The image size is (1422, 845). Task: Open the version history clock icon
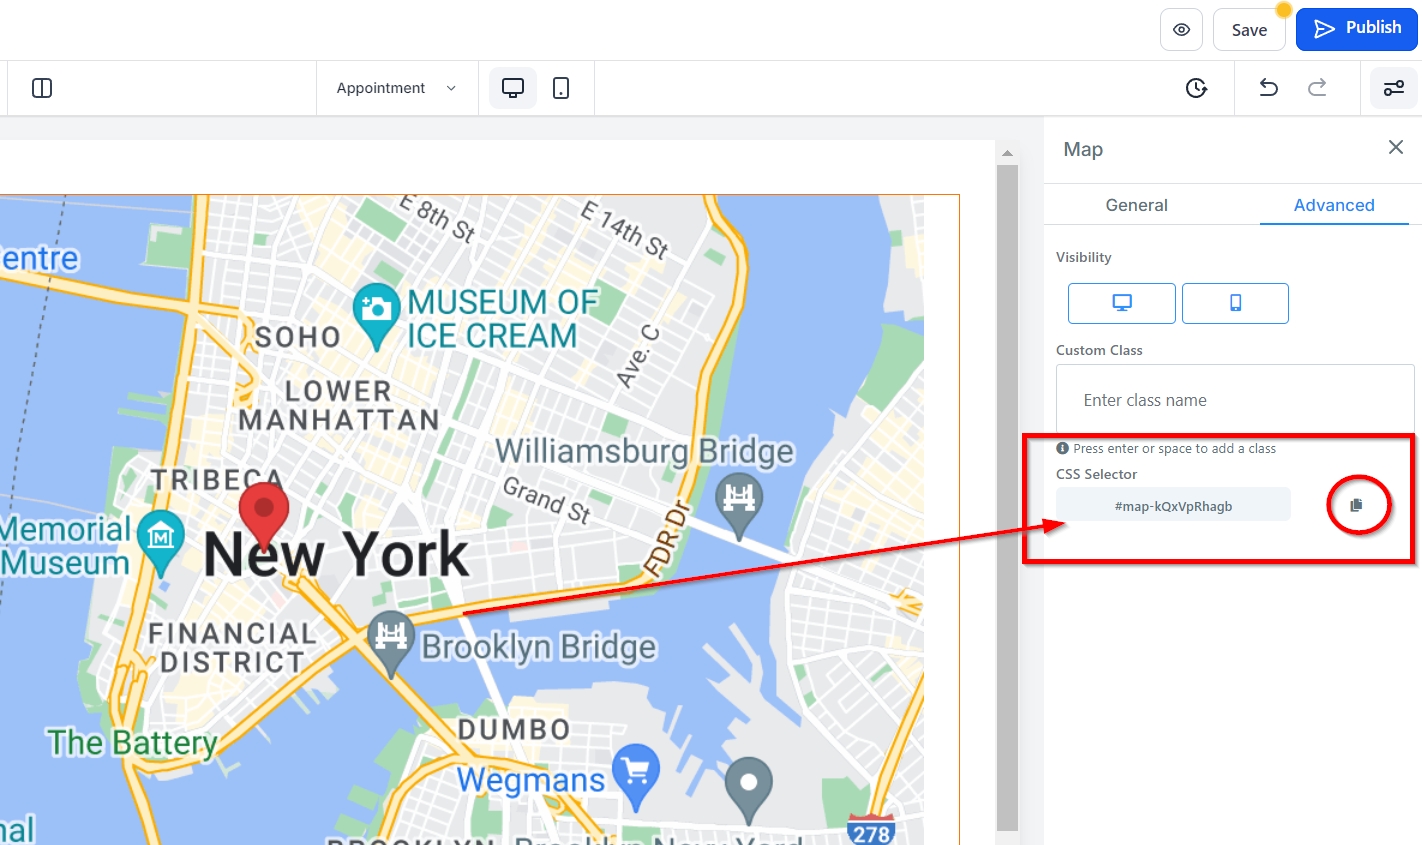(1196, 88)
